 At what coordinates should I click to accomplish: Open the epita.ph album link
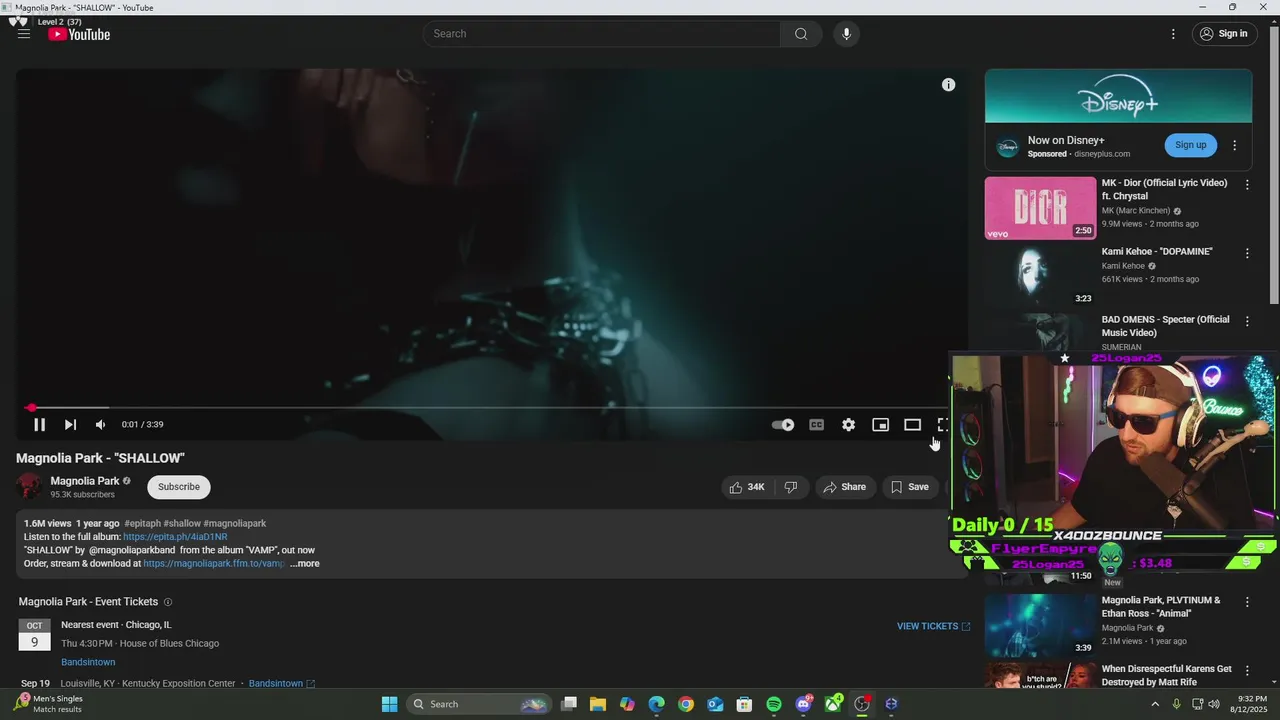tap(175, 537)
